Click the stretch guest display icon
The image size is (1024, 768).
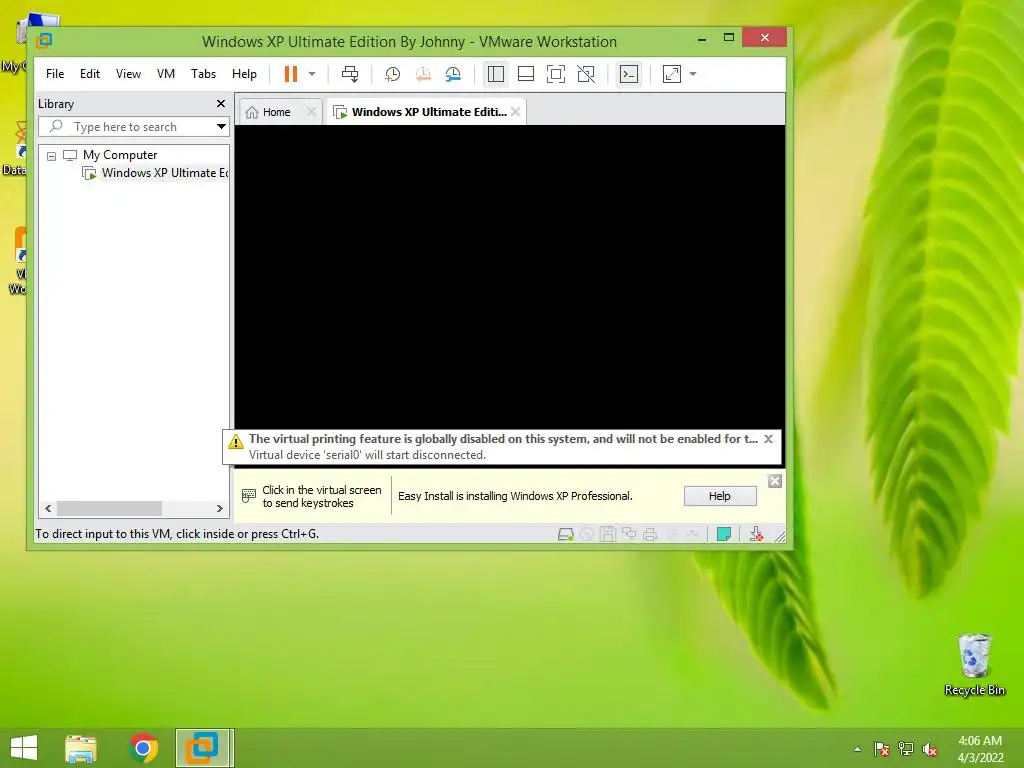click(x=672, y=74)
